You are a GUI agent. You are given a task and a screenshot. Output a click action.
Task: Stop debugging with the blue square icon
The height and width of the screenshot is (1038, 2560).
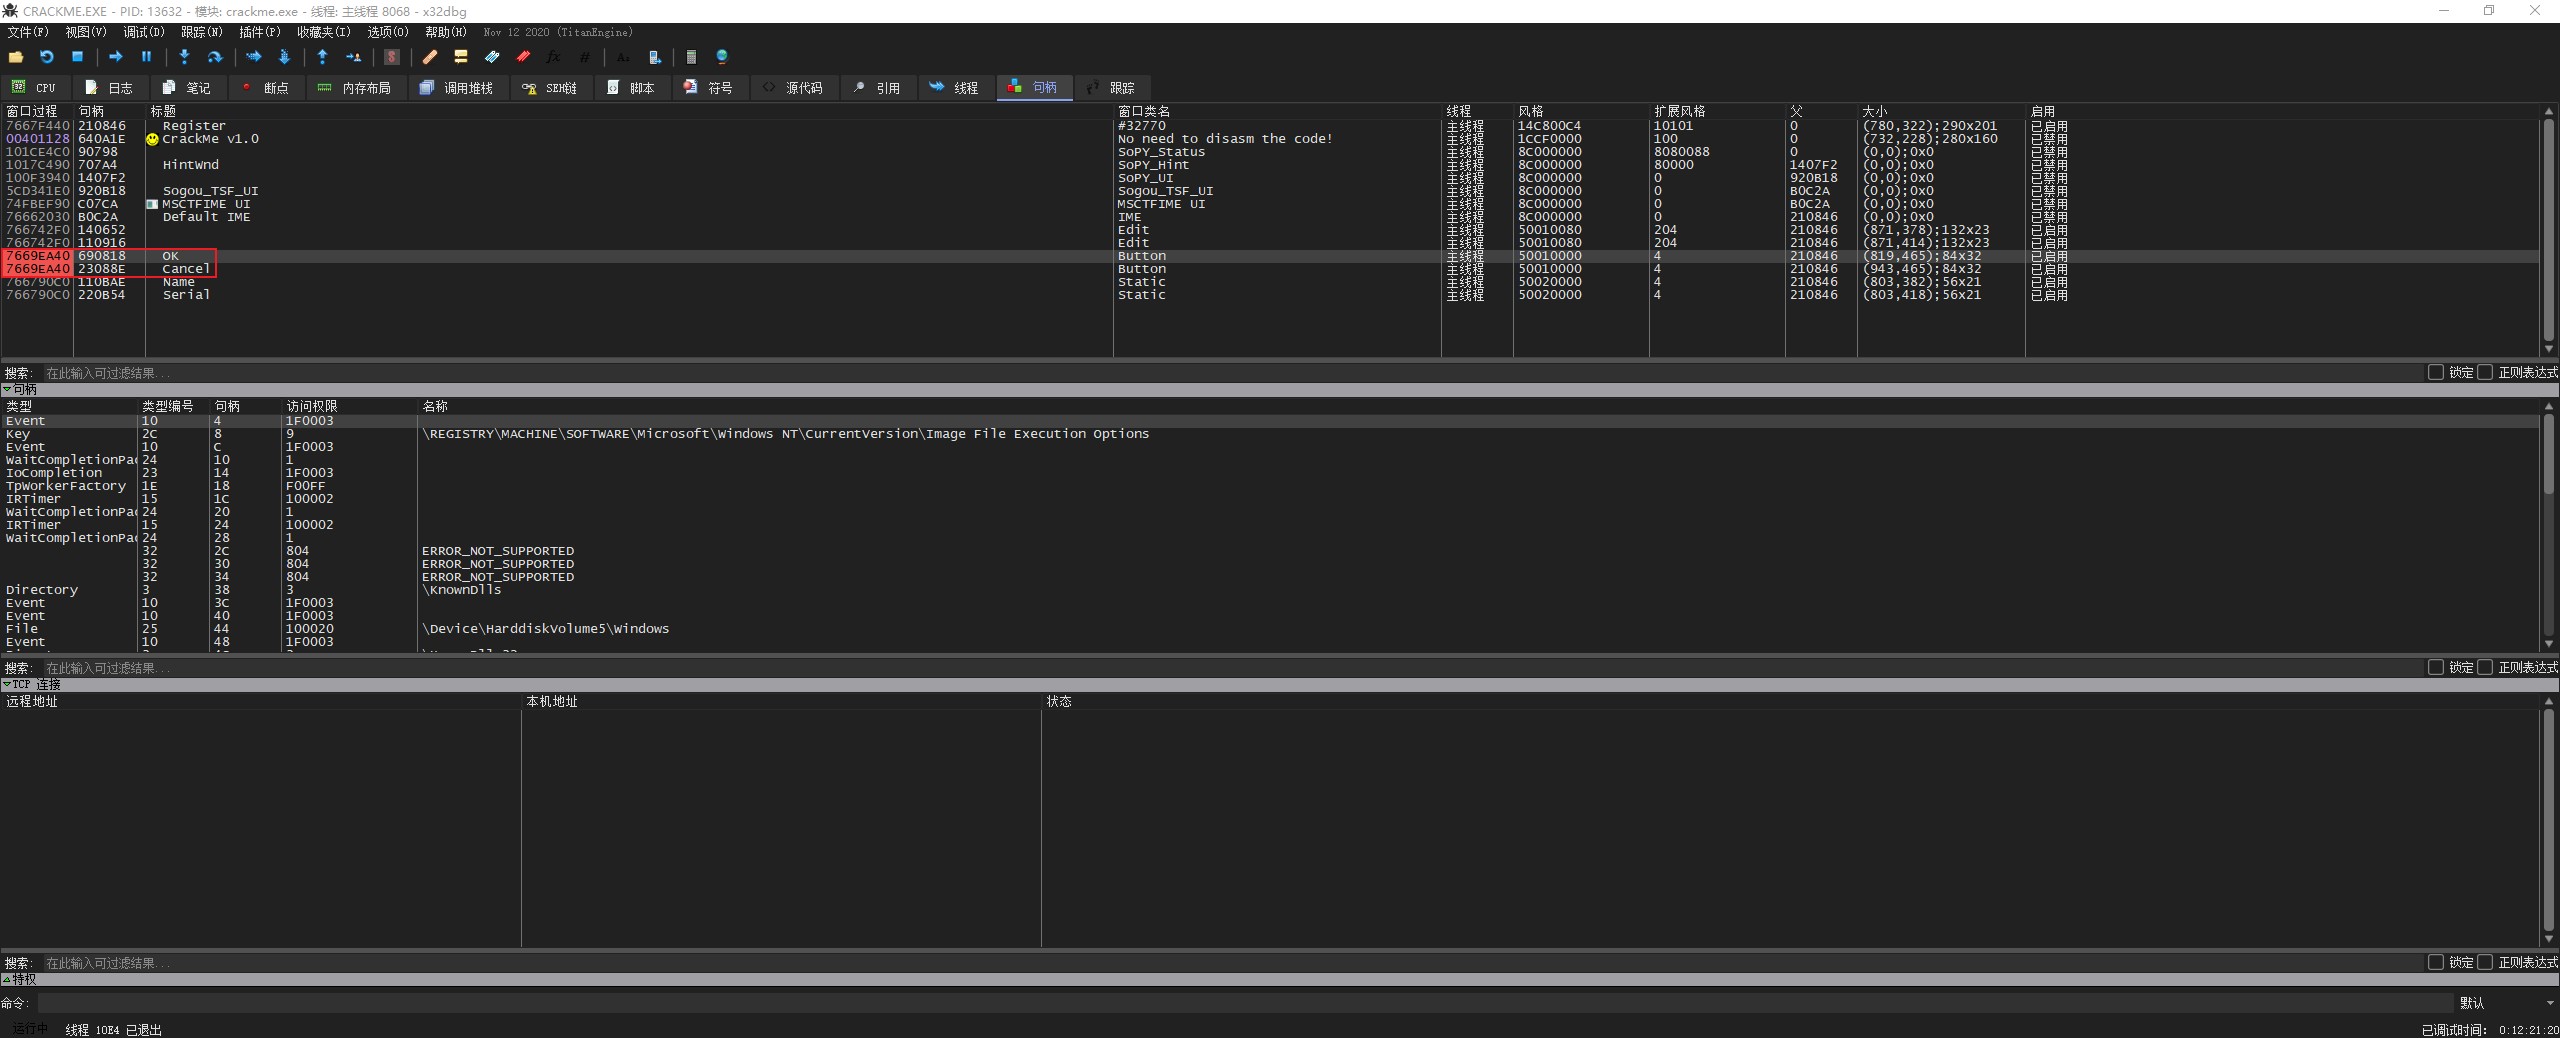click(77, 57)
